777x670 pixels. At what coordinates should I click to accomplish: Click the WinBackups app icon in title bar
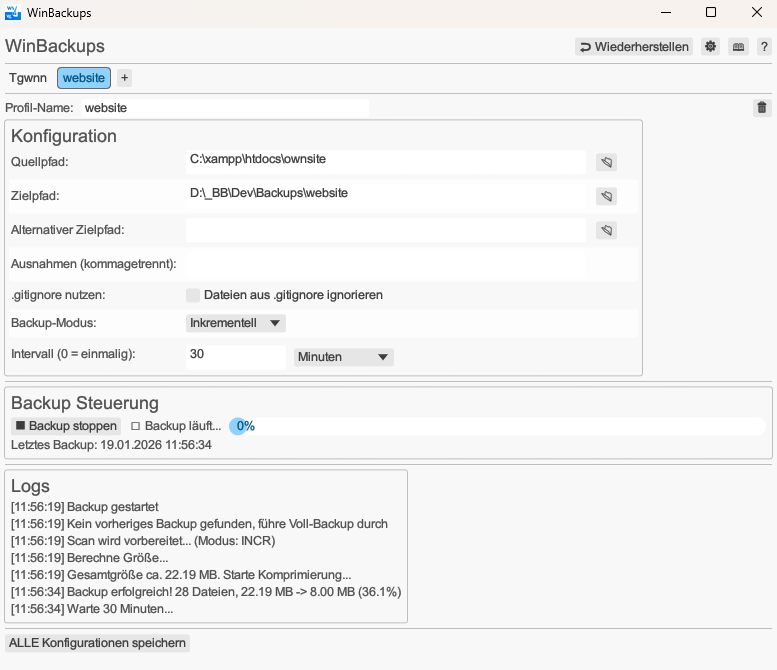(13, 12)
